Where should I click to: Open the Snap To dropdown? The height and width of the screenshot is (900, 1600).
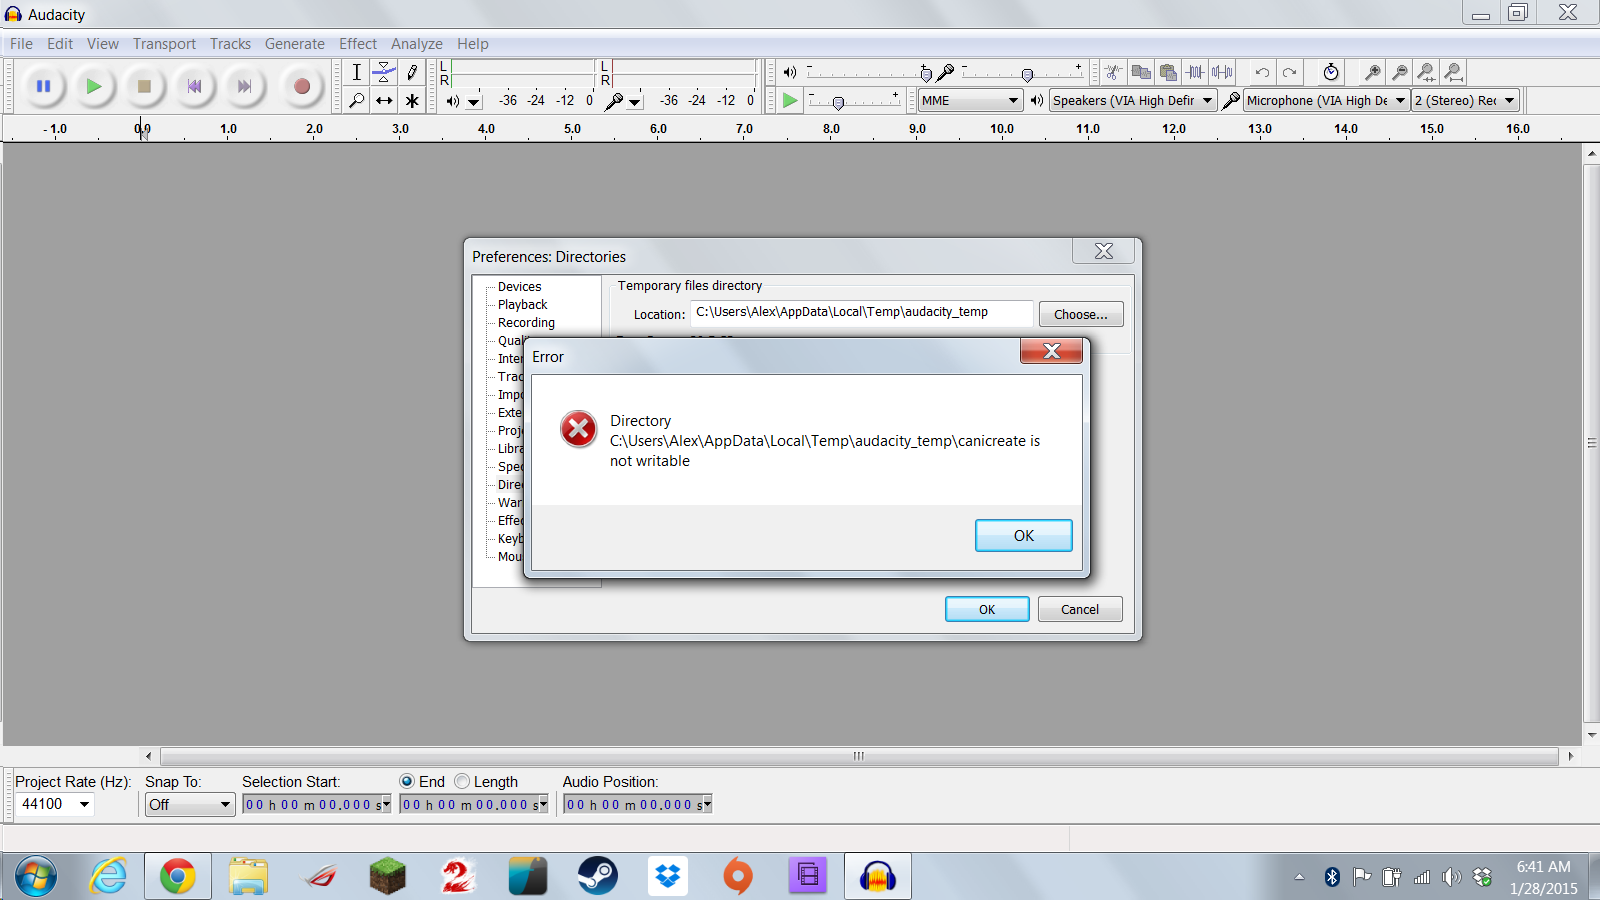(190, 805)
